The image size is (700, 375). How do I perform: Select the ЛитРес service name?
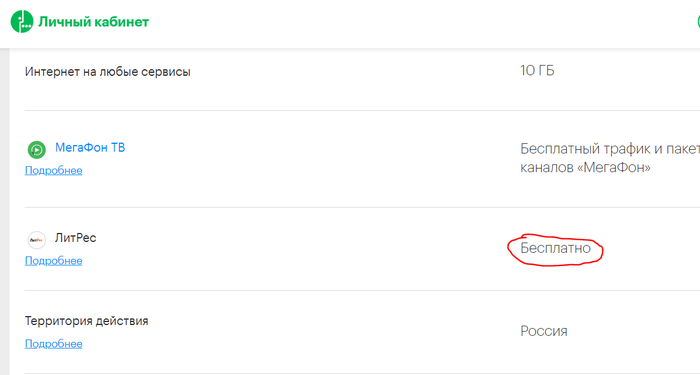click(75, 238)
